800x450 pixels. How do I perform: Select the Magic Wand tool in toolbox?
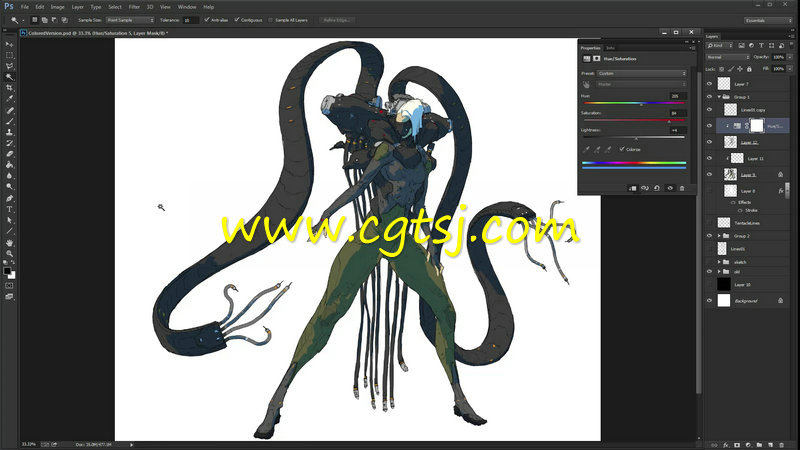(9, 77)
